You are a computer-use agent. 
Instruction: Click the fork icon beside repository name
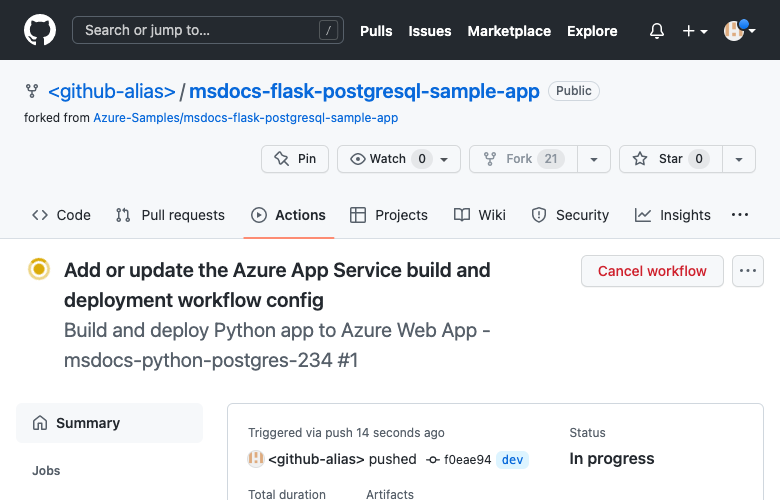point(32,91)
